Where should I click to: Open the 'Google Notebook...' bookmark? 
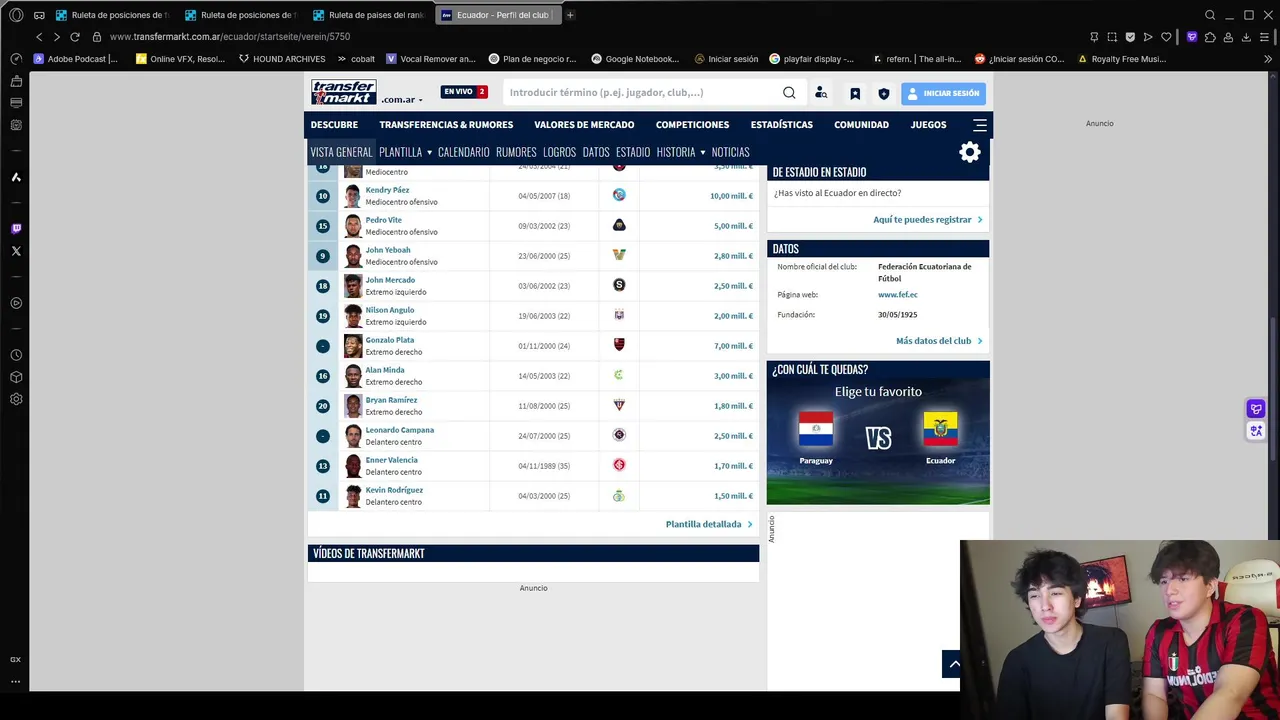[x=635, y=59]
